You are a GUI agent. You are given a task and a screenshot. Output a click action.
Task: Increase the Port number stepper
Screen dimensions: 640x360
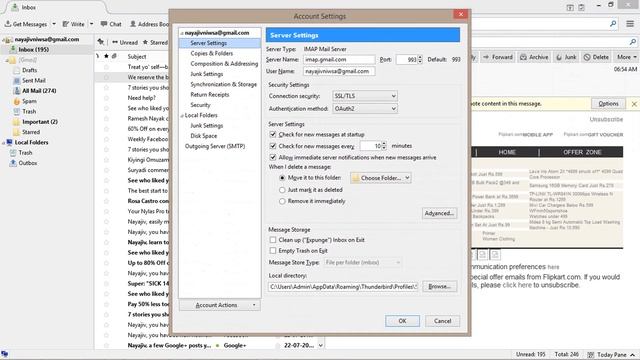tap(420, 58)
